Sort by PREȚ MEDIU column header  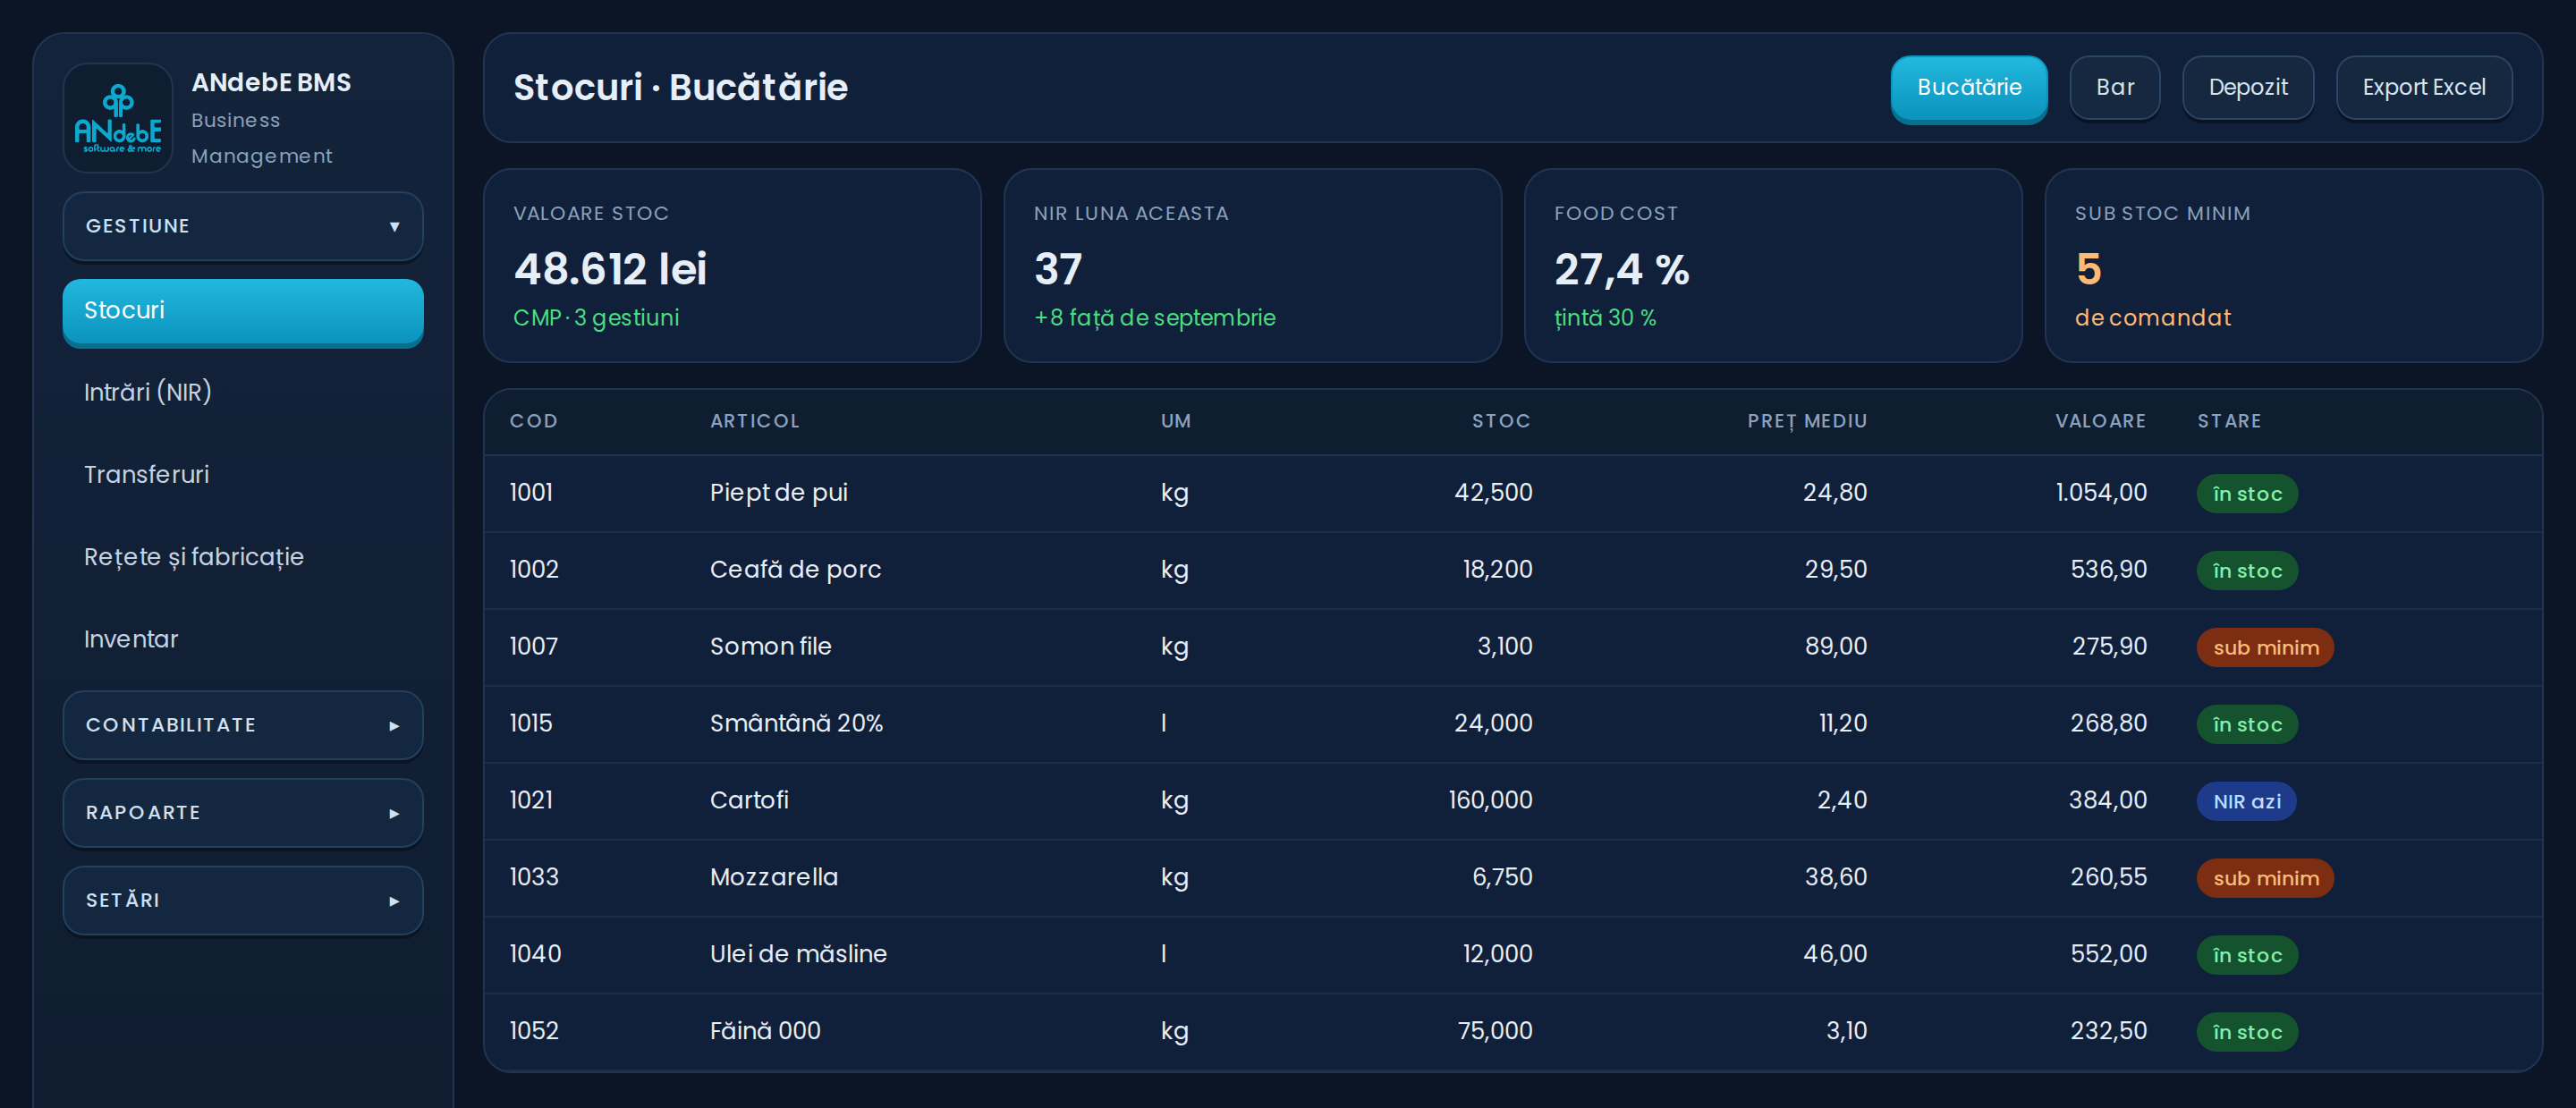1807,421
